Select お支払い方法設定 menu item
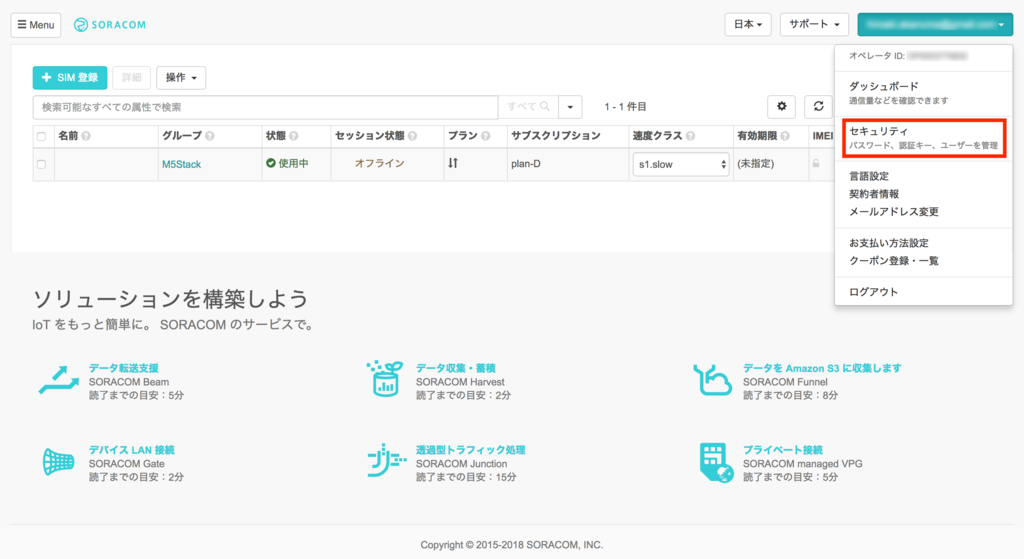 pos(888,243)
